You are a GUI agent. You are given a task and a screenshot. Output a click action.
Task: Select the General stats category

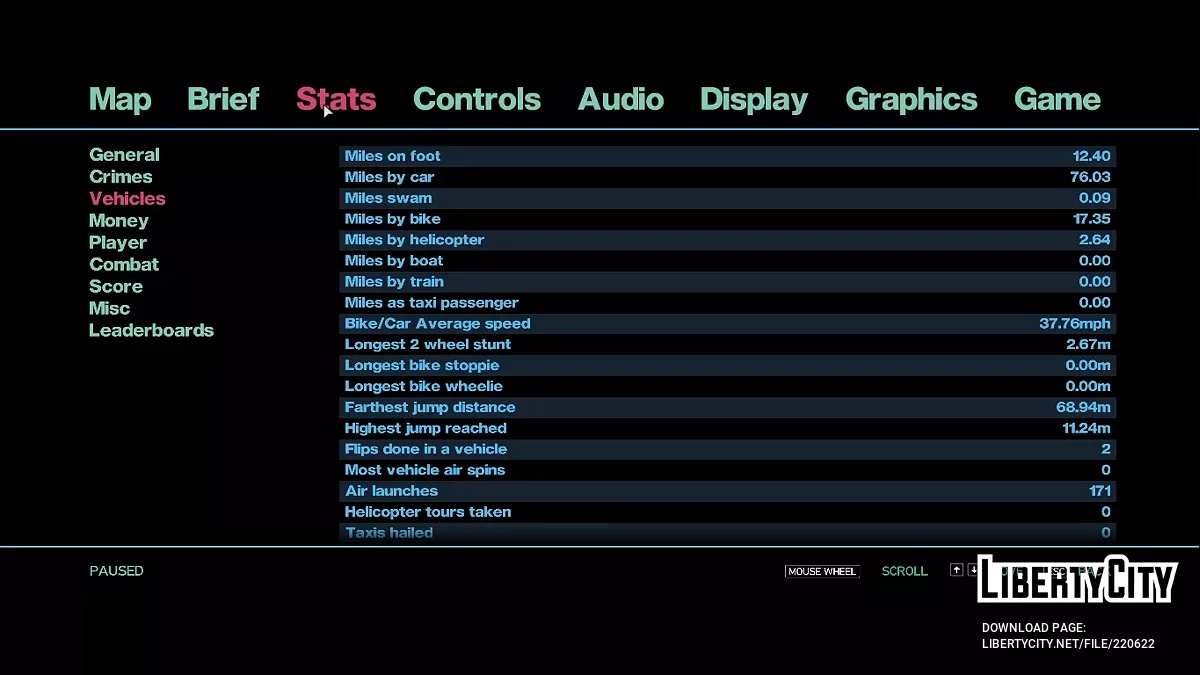coord(124,155)
